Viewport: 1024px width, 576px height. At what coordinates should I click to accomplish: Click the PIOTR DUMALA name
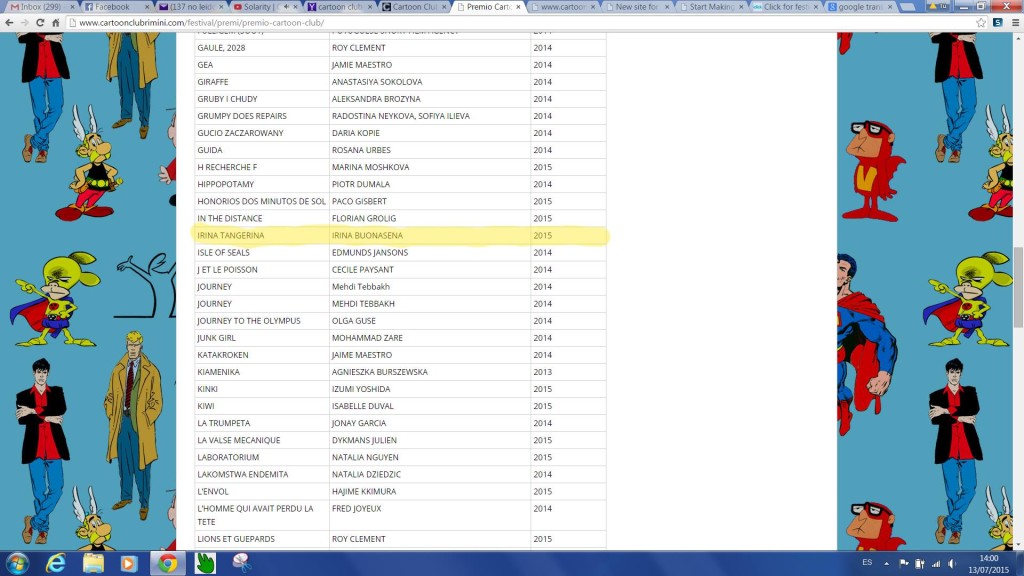click(x=360, y=184)
